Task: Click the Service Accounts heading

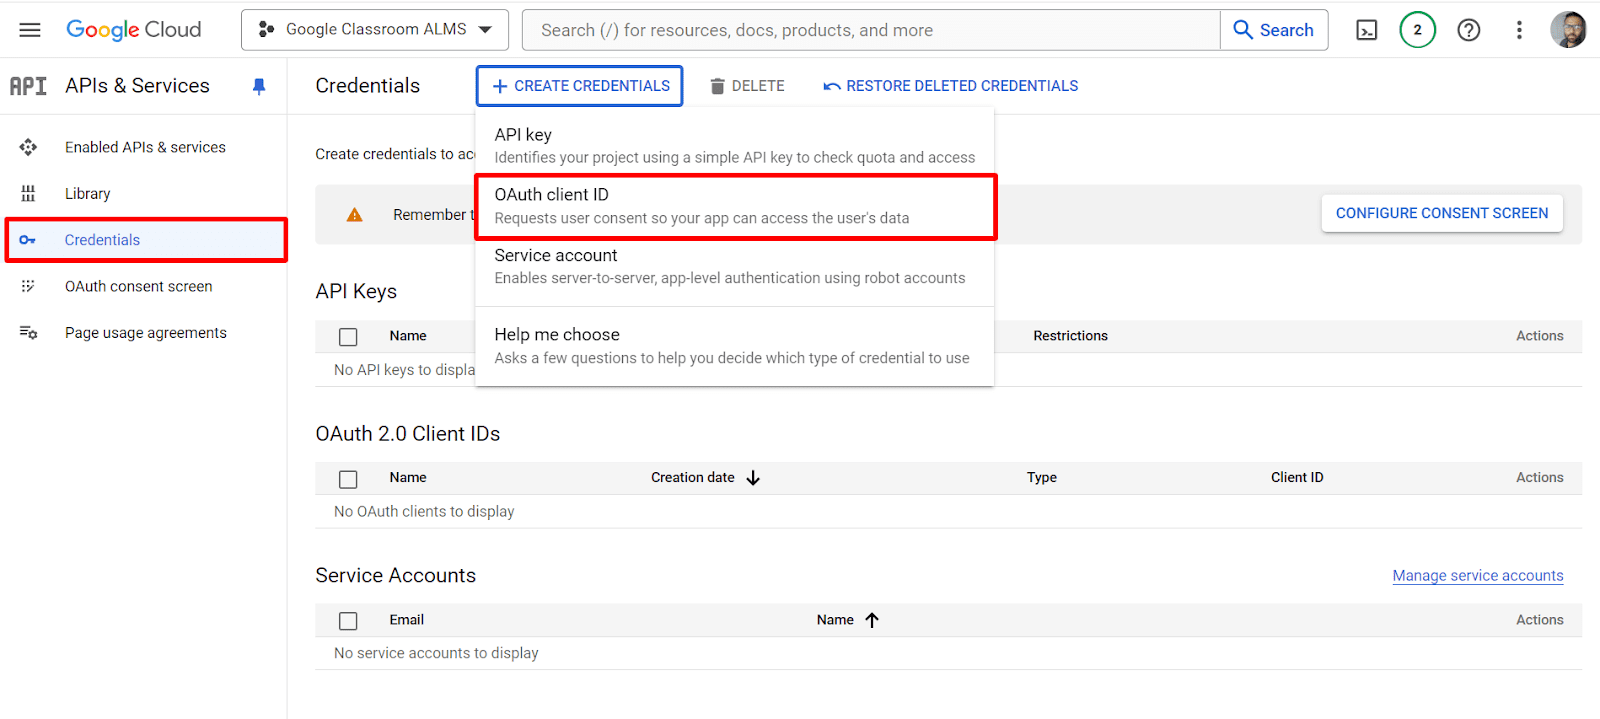Action: pos(396,576)
